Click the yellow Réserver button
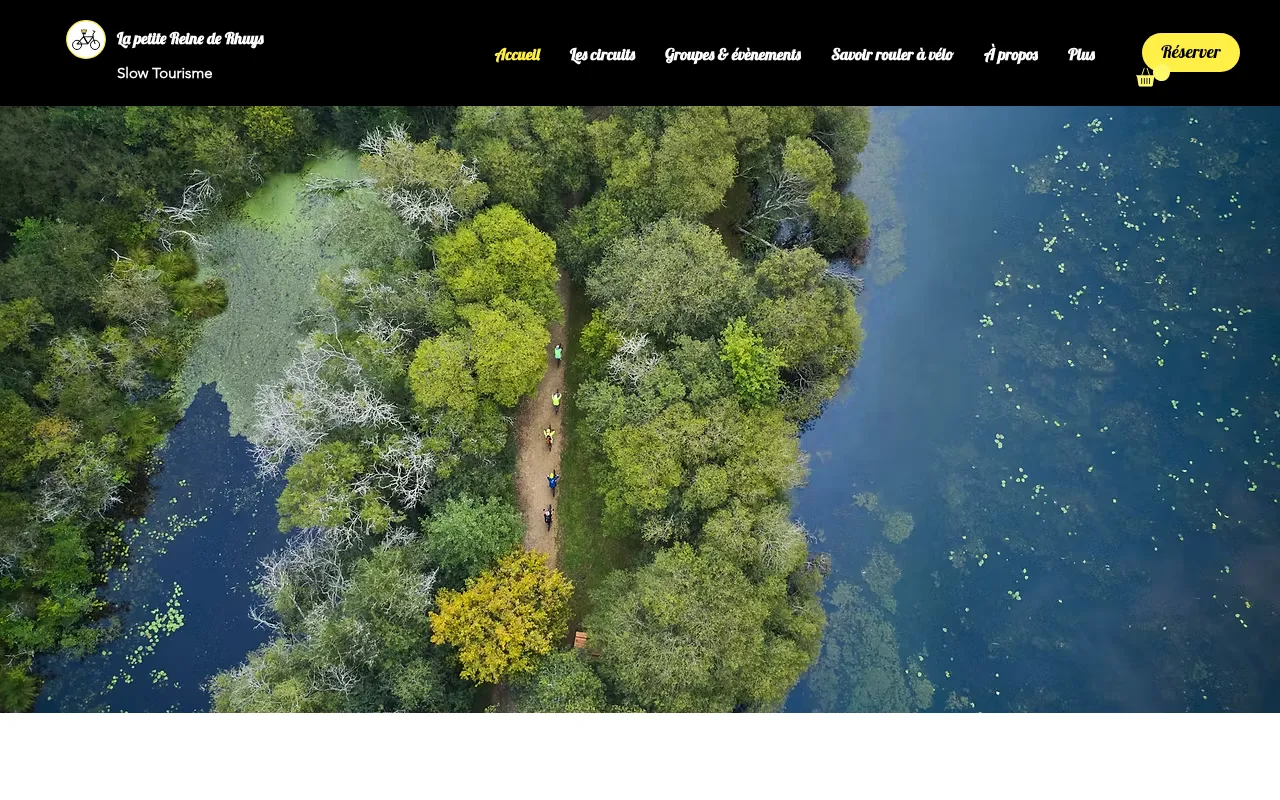The width and height of the screenshot is (1280, 800). [x=1191, y=52]
